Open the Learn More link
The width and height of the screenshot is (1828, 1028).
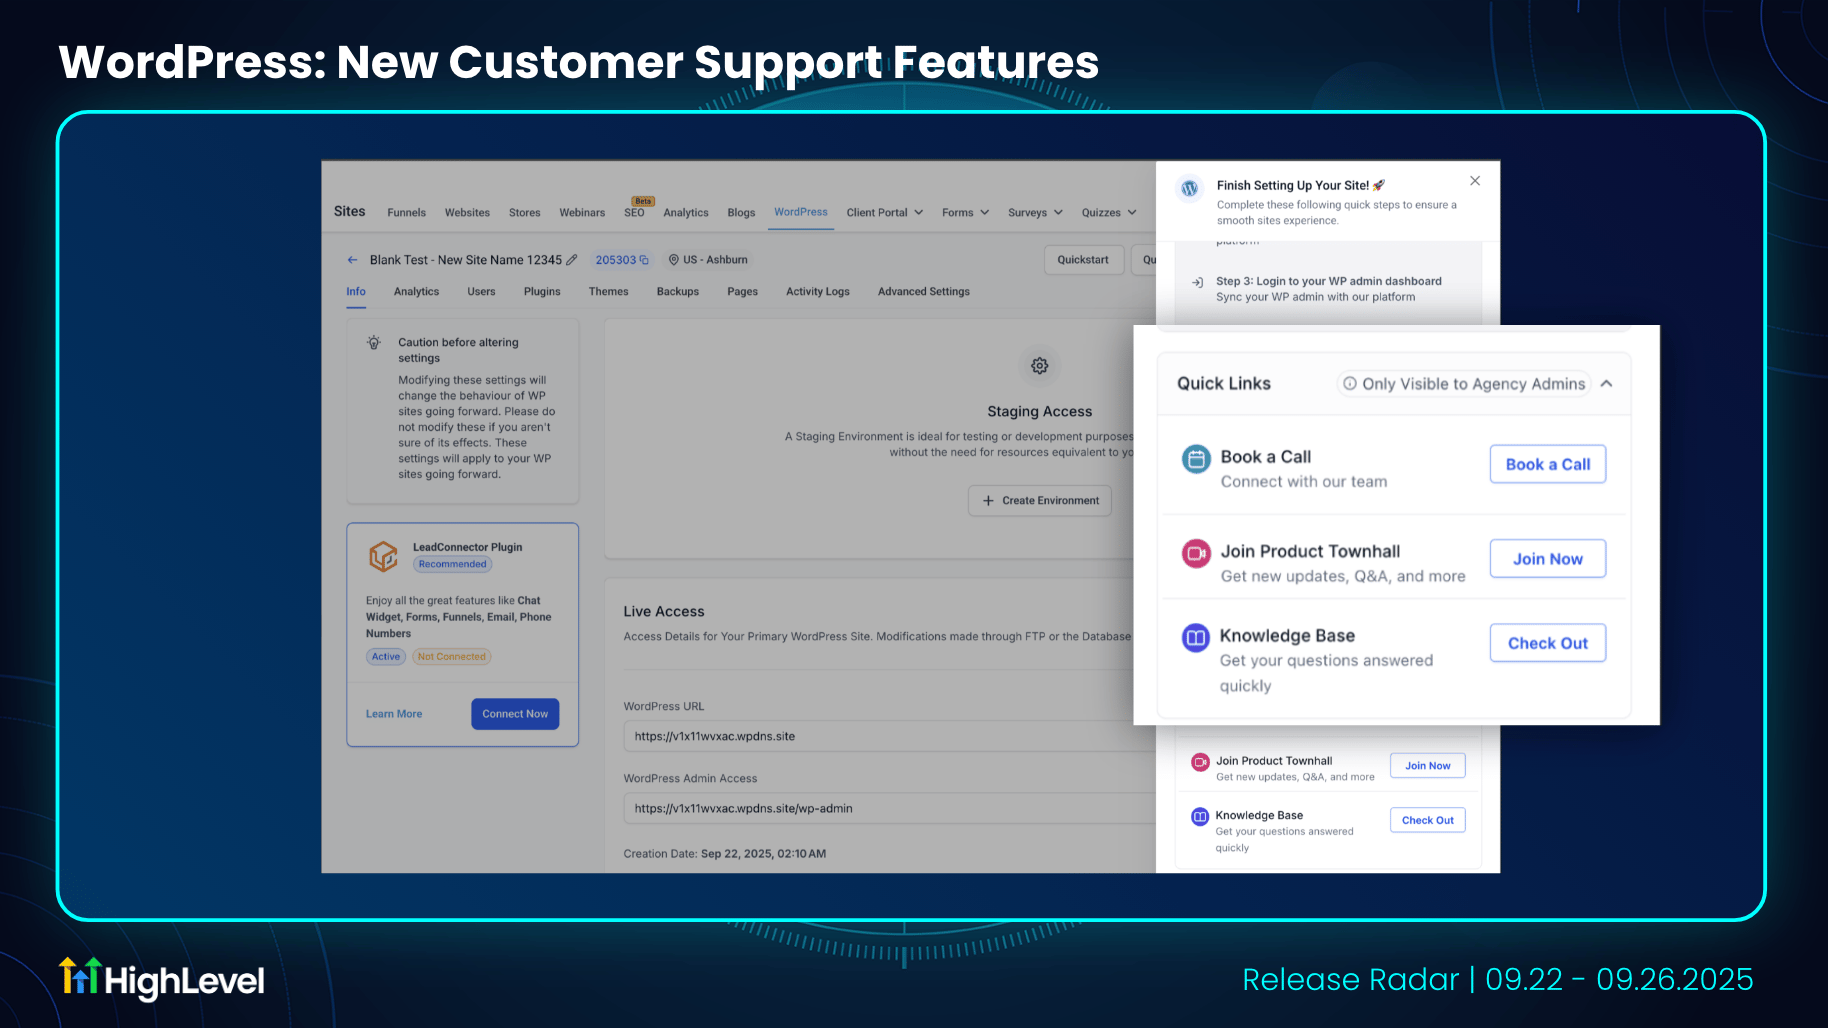394,714
